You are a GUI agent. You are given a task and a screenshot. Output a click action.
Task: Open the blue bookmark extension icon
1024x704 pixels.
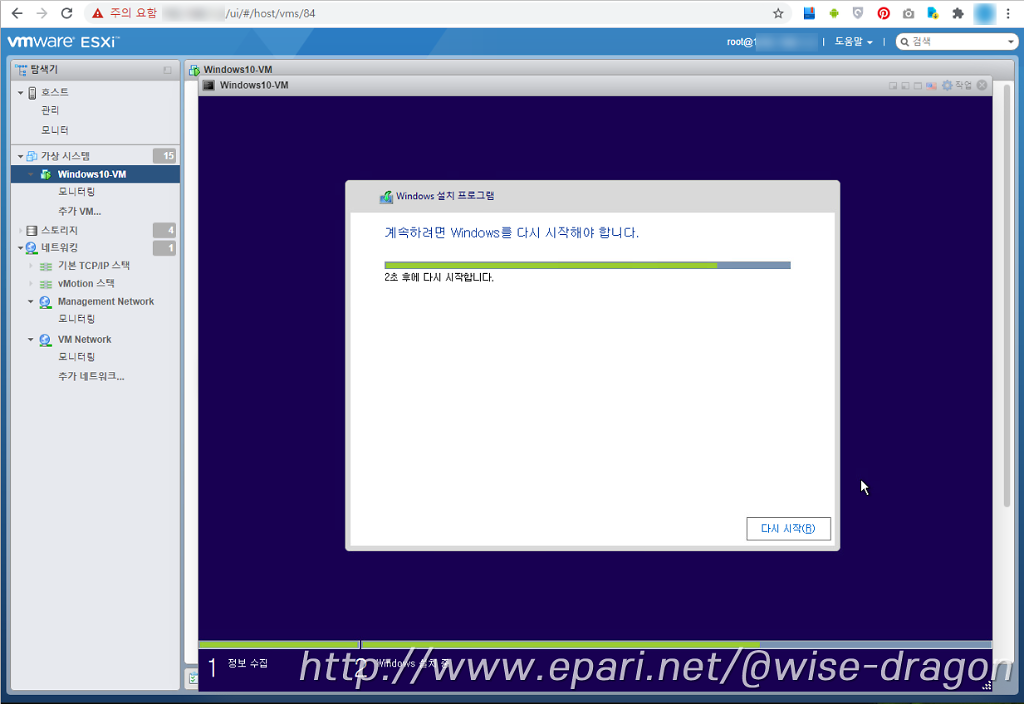pyautogui.click(x=809, y=13)
